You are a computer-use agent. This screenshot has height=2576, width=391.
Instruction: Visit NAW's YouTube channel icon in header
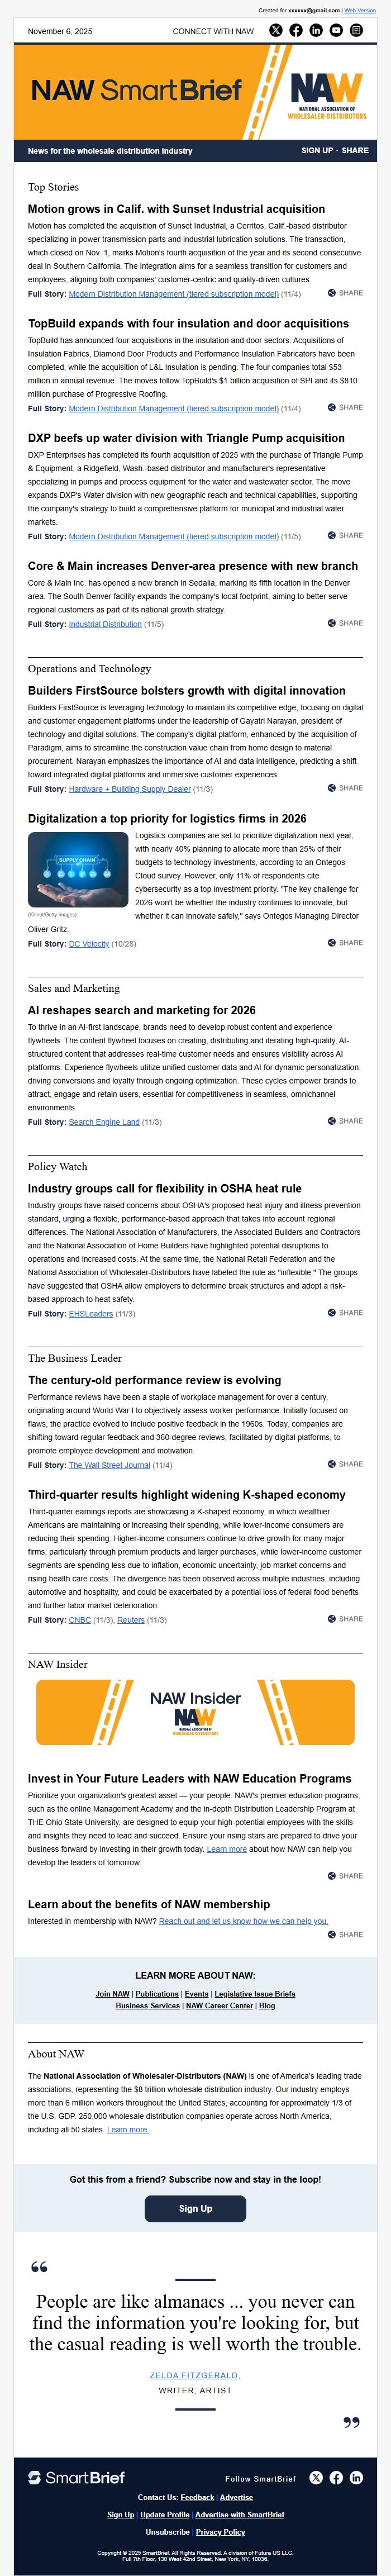336,30
